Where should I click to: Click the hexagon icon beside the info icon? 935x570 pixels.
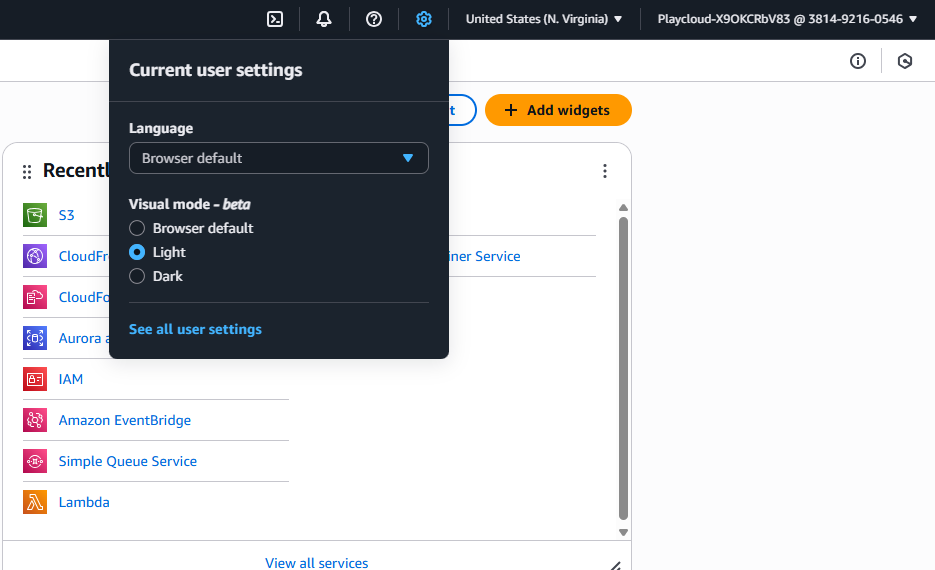(x=905, y=61)
